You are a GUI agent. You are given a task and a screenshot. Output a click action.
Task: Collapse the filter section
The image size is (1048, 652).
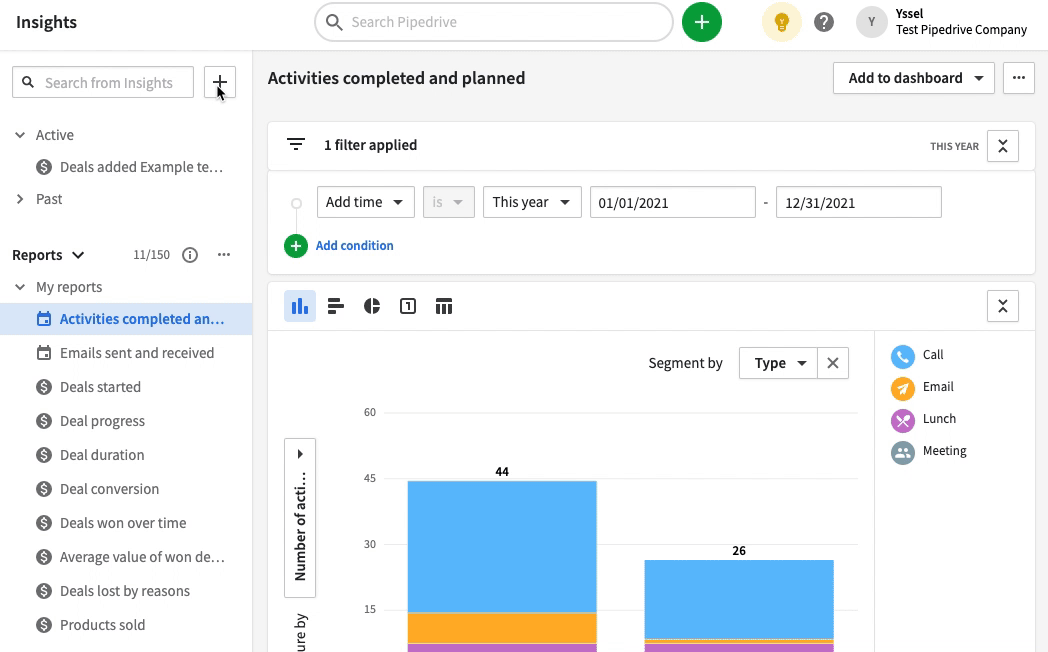pyautogui.click(x=1003, y=146)
